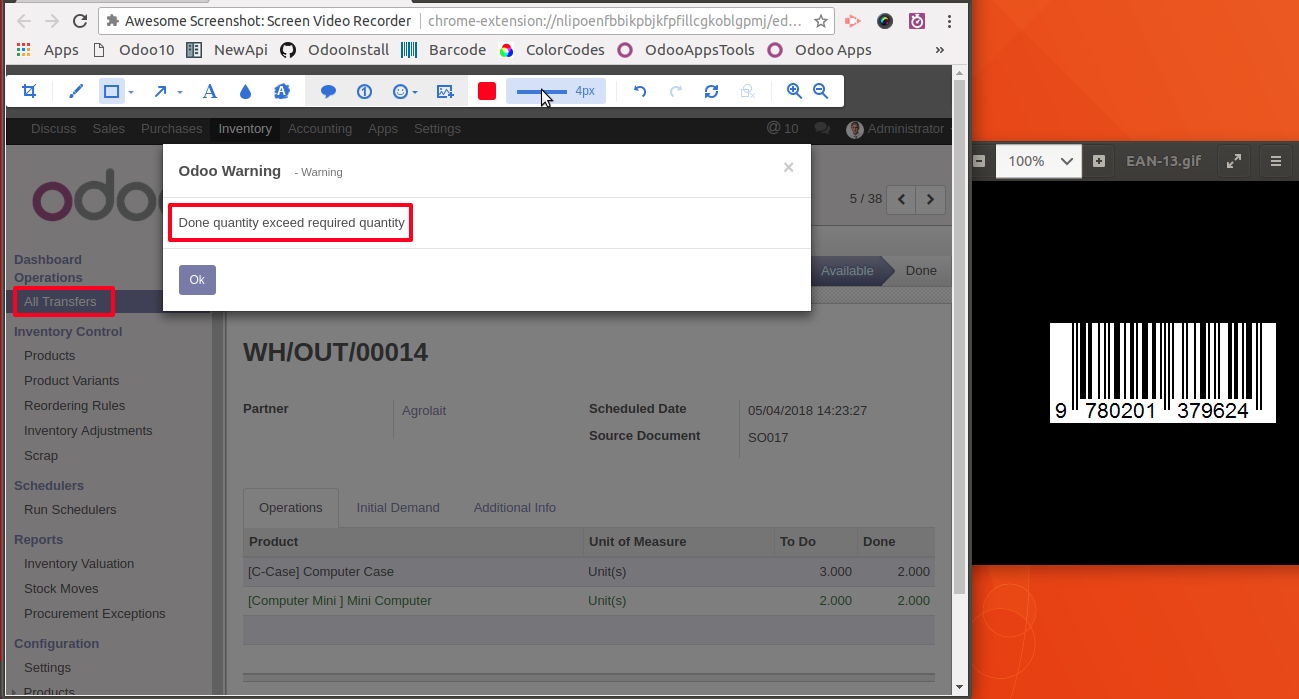
Task: Open the Odoo10 bookmark
Action: tap(132, 50)
